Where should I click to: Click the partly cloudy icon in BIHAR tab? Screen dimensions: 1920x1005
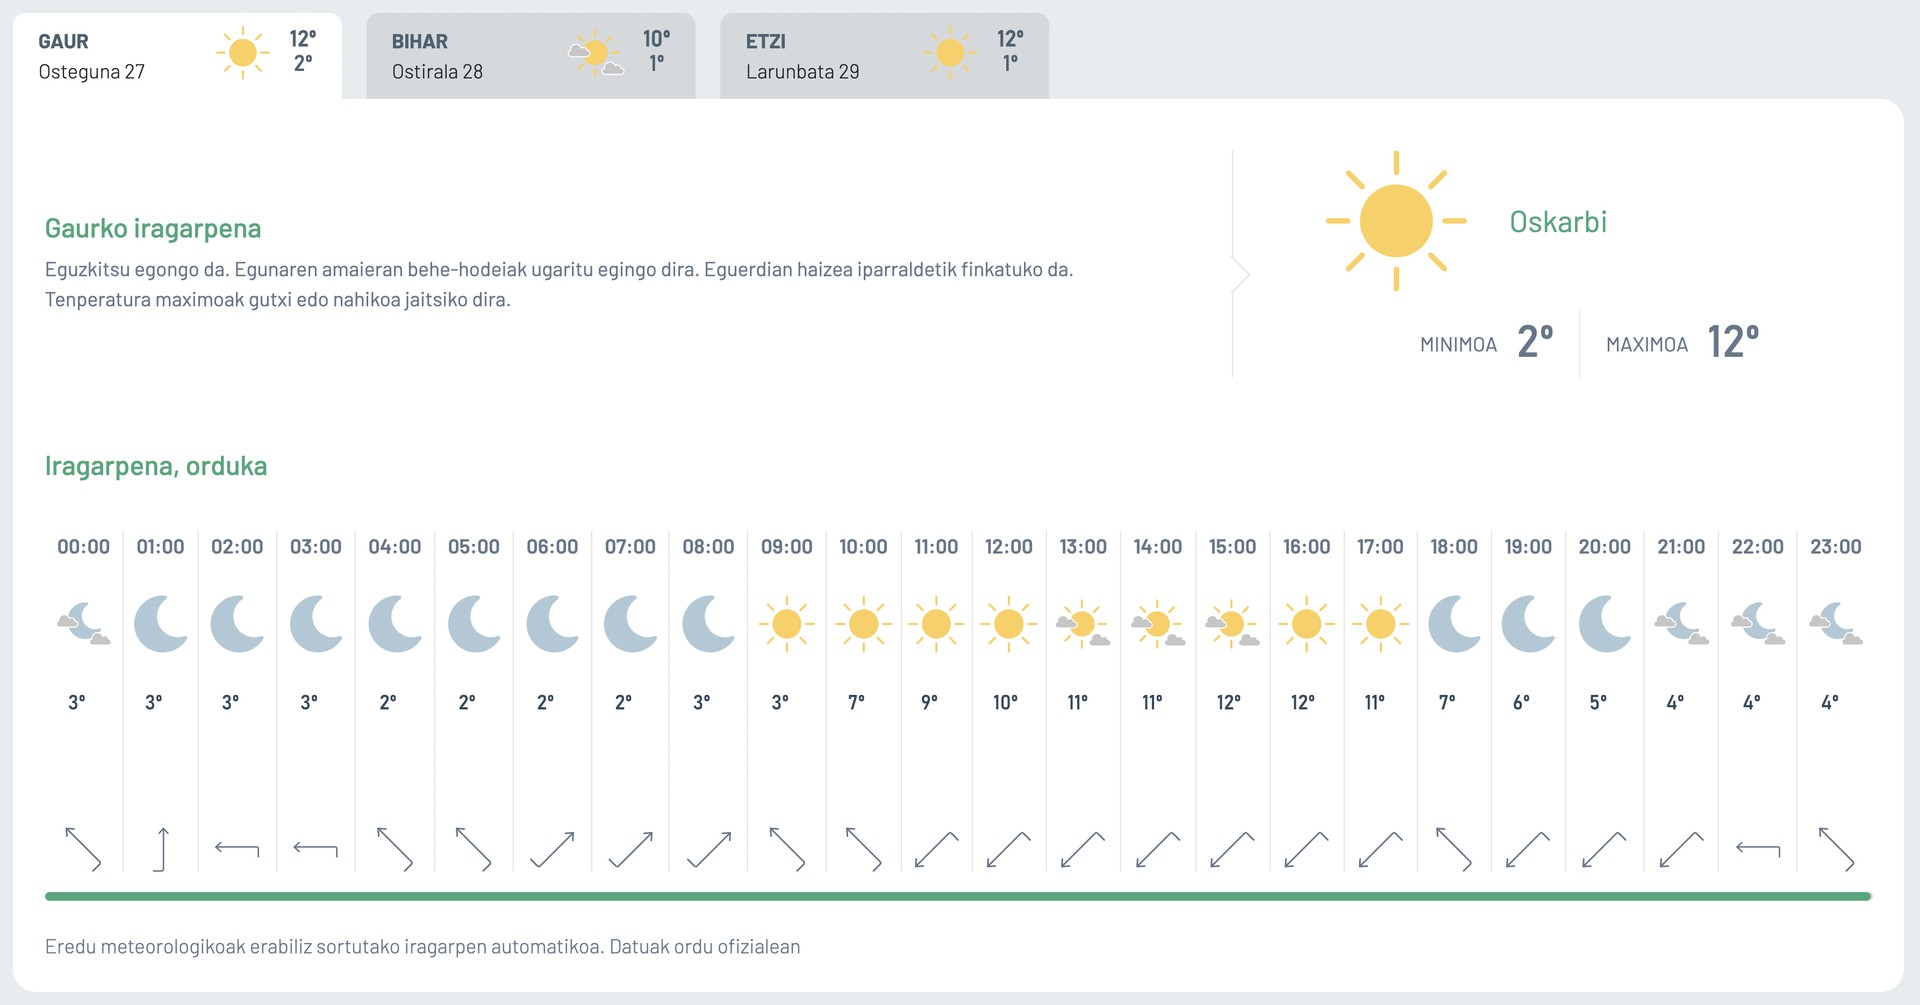tap(596, 53)
